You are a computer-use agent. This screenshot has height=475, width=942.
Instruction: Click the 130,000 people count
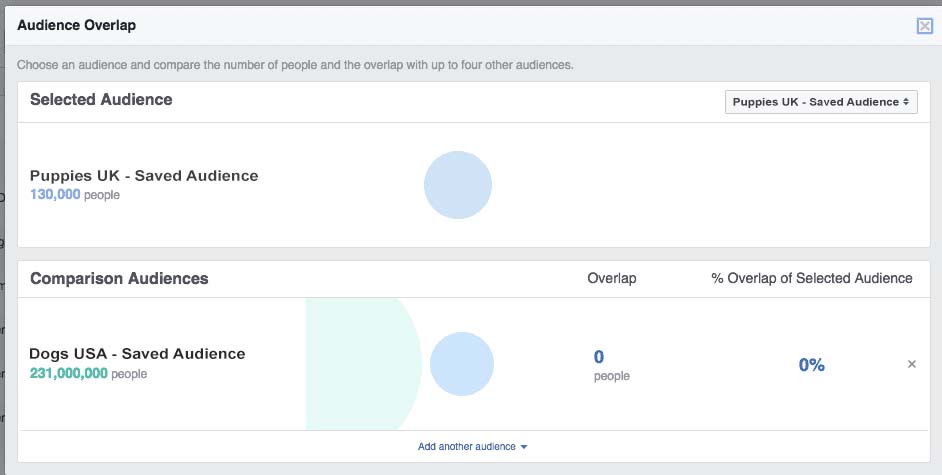(x=56, y=195)
